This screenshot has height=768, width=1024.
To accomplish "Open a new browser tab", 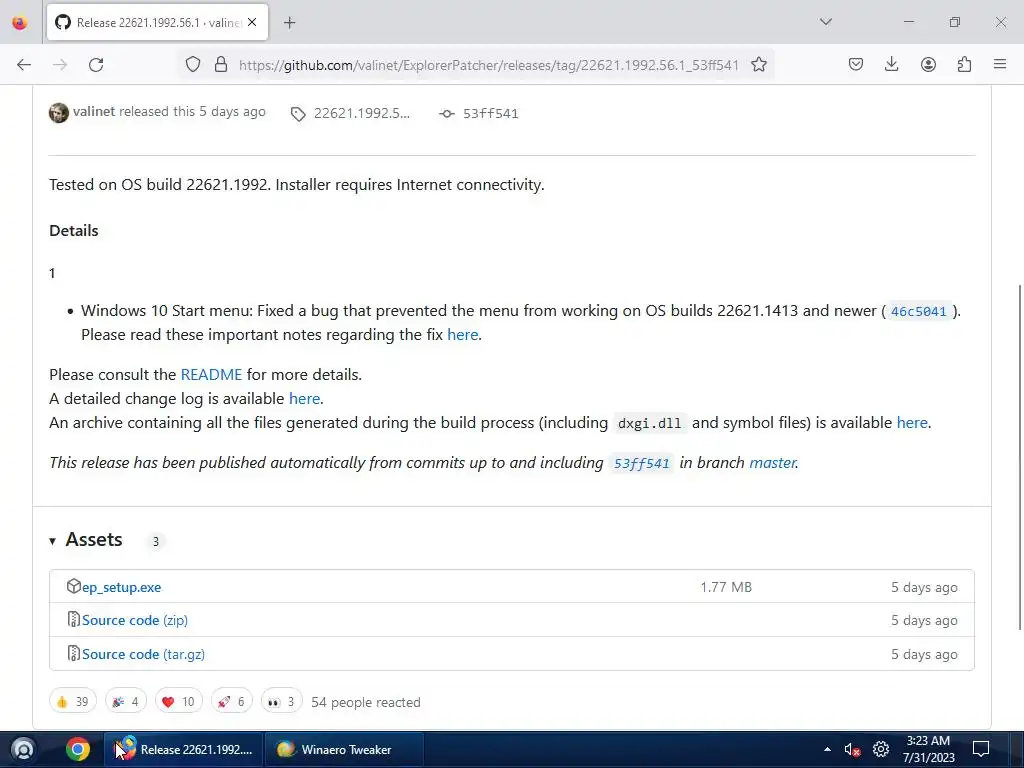I will point(289,23).
